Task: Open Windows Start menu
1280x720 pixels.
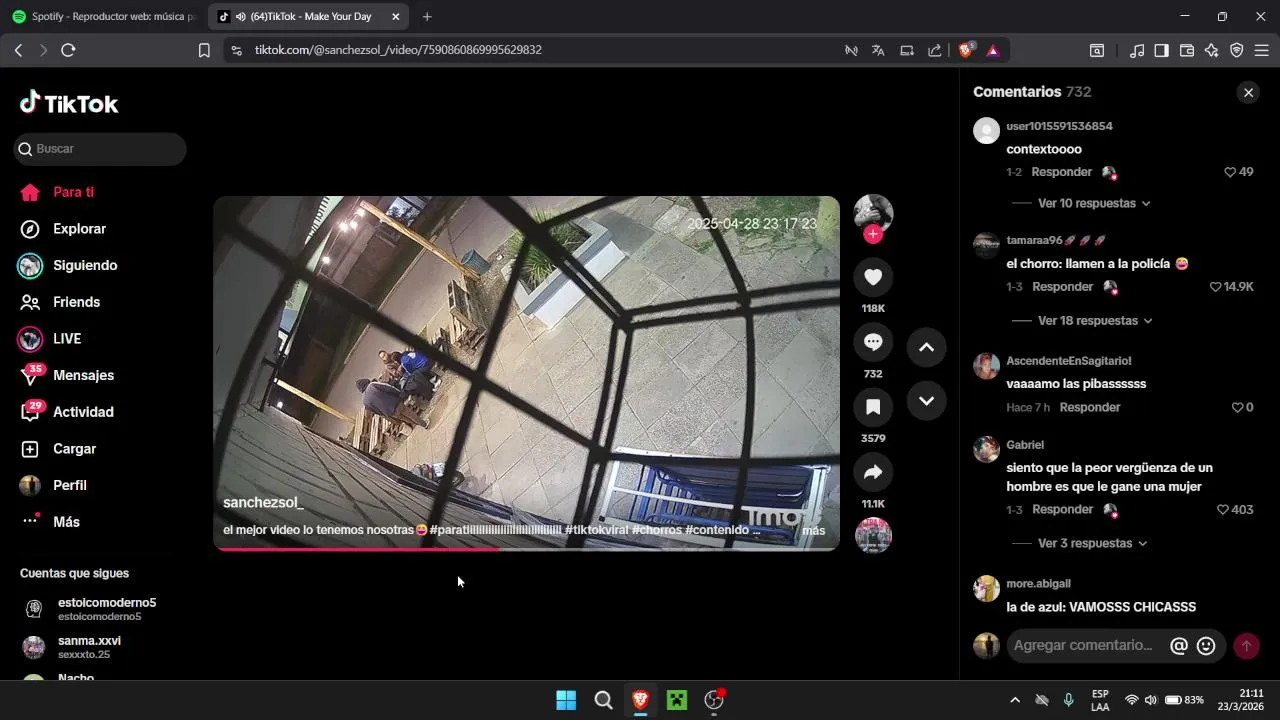Action: pyautogui.click(x=566, y=700)
